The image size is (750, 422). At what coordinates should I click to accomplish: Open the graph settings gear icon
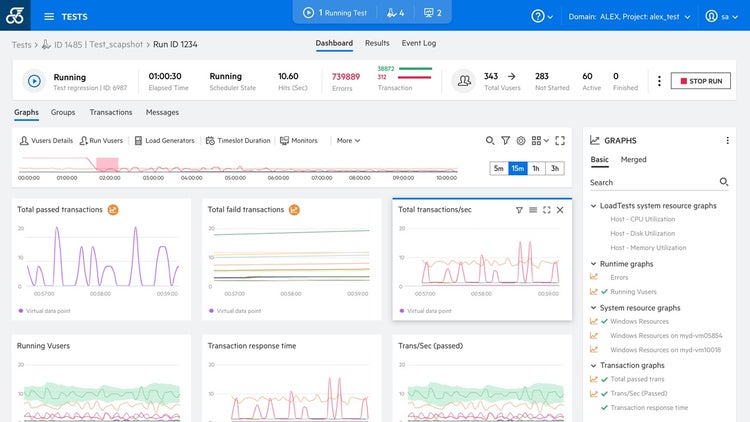click(x=521, y=141)
